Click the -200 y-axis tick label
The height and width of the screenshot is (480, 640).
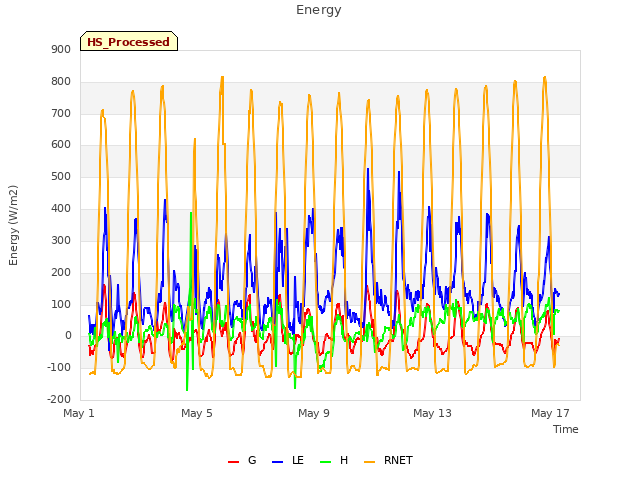59,399
